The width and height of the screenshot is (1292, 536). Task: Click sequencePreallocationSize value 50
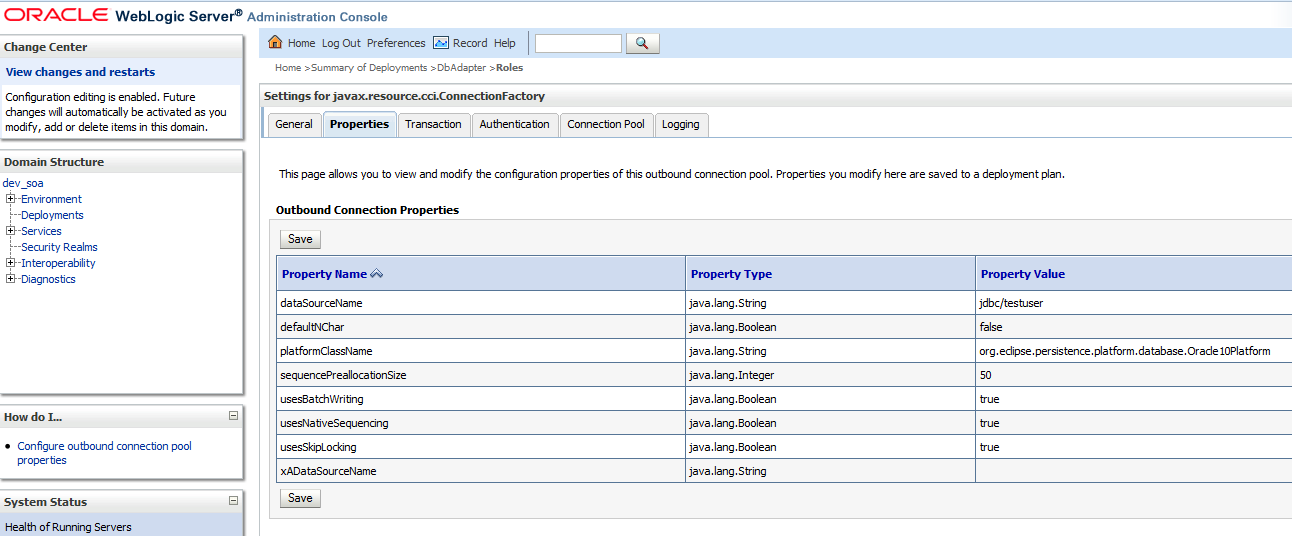click(985, 375)
